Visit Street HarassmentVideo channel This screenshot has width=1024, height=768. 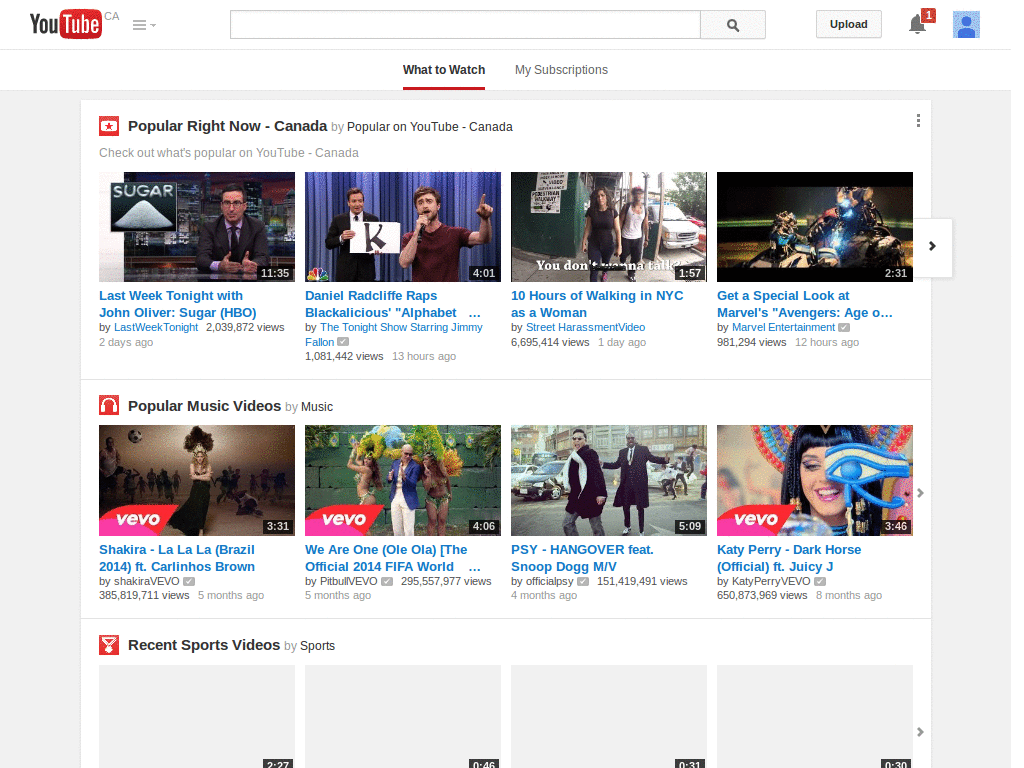[586, 327]
